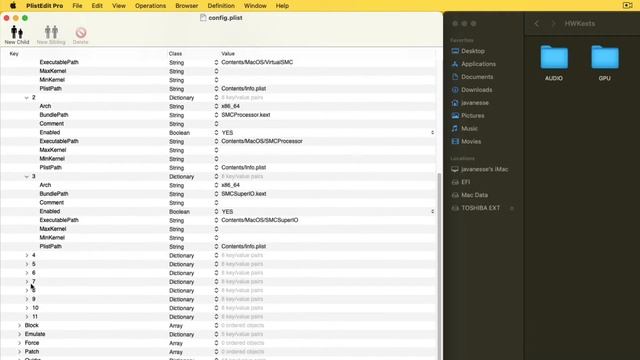The height and width of the screenshot is (360, 640).
Task: Open class stepper for item 2 Dictionary
Action: 216,98
